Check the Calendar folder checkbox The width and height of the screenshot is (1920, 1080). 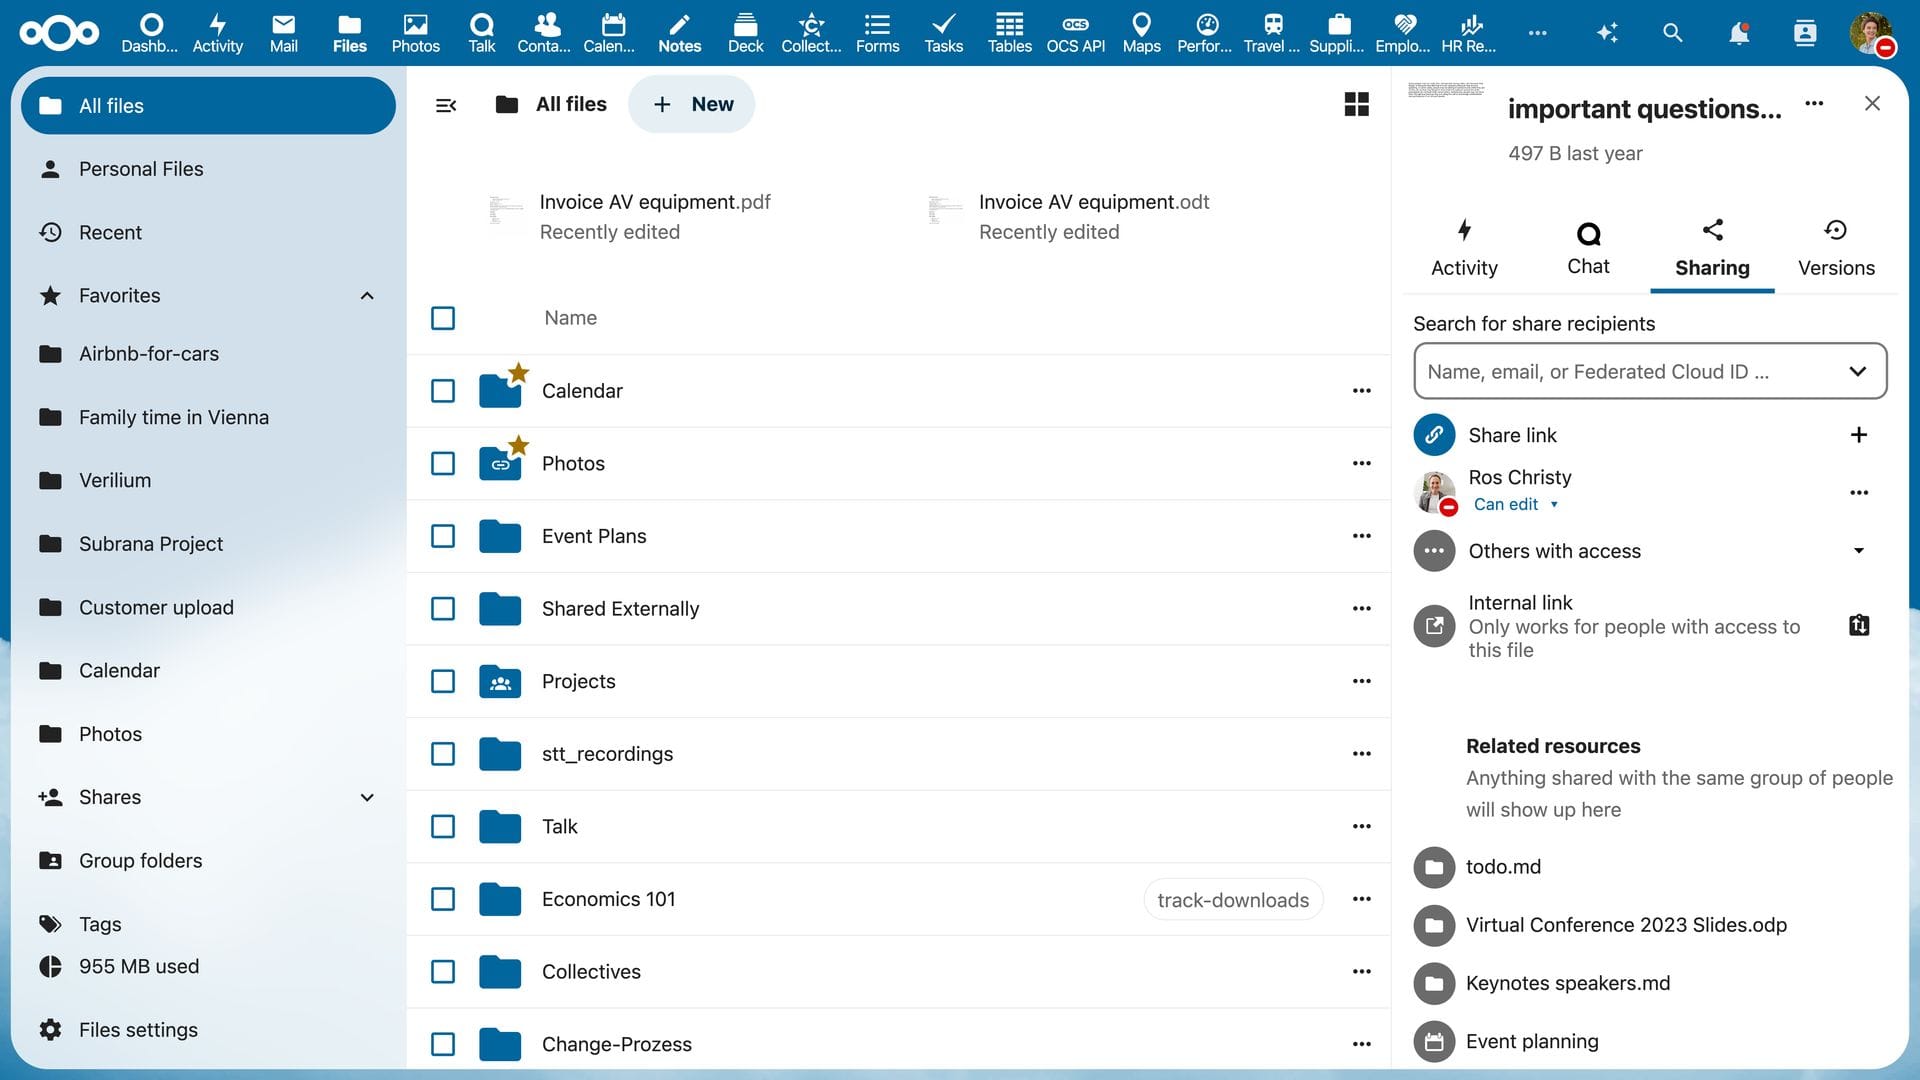(x=442, y=391)
